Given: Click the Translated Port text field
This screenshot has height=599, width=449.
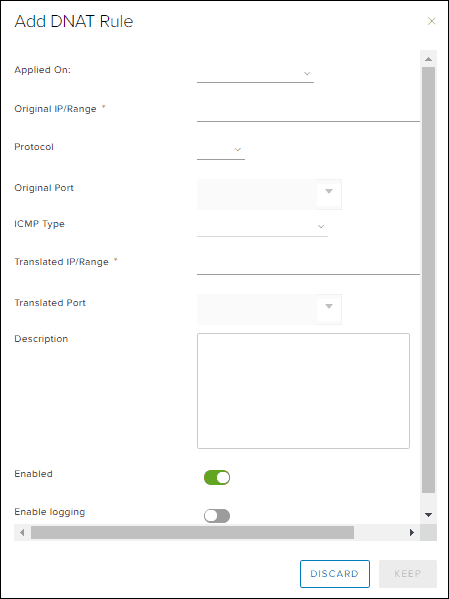Looking at the screenshot, I should click(x=257, y=309).
